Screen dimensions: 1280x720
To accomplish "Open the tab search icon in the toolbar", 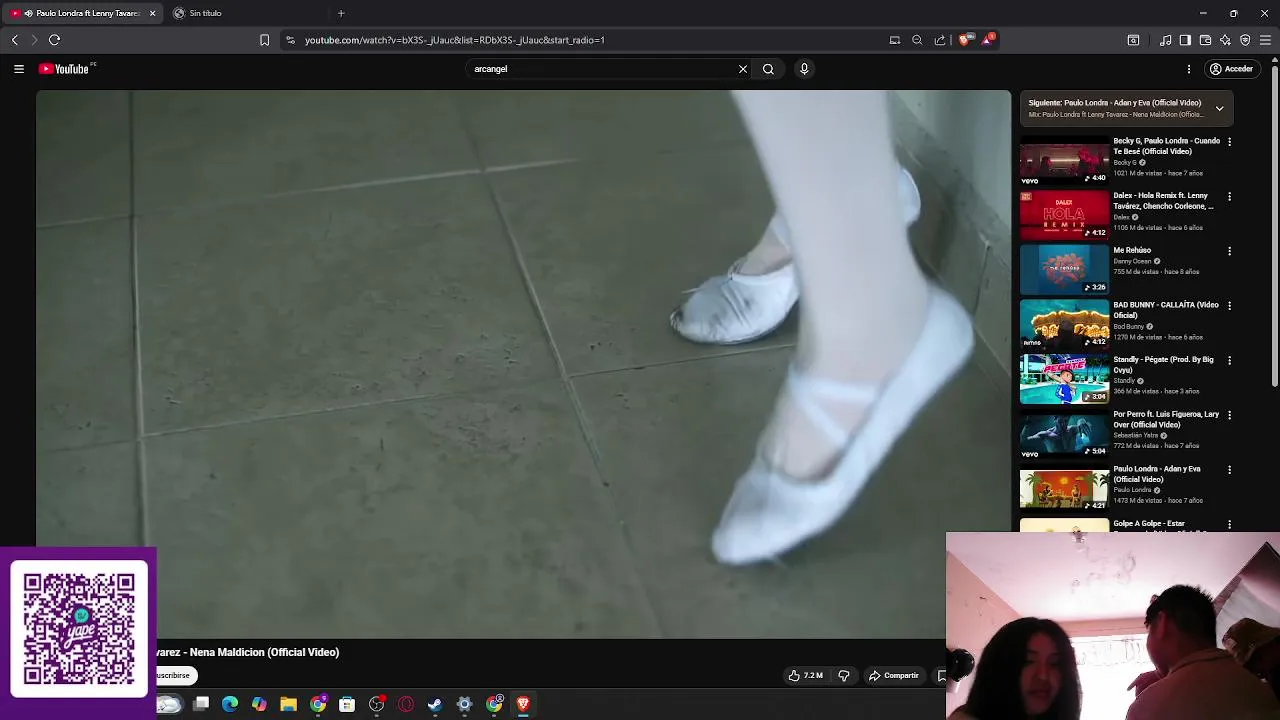I will 1133,40.
